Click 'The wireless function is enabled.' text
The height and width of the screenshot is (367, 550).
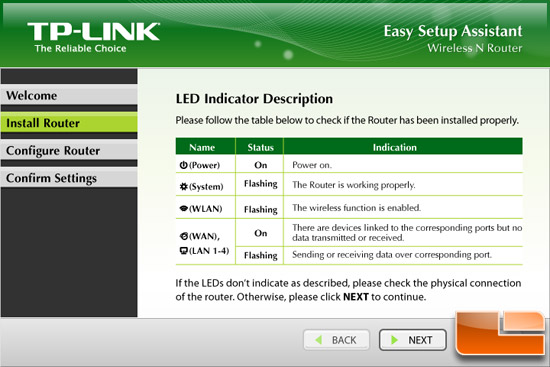point(356,208)
